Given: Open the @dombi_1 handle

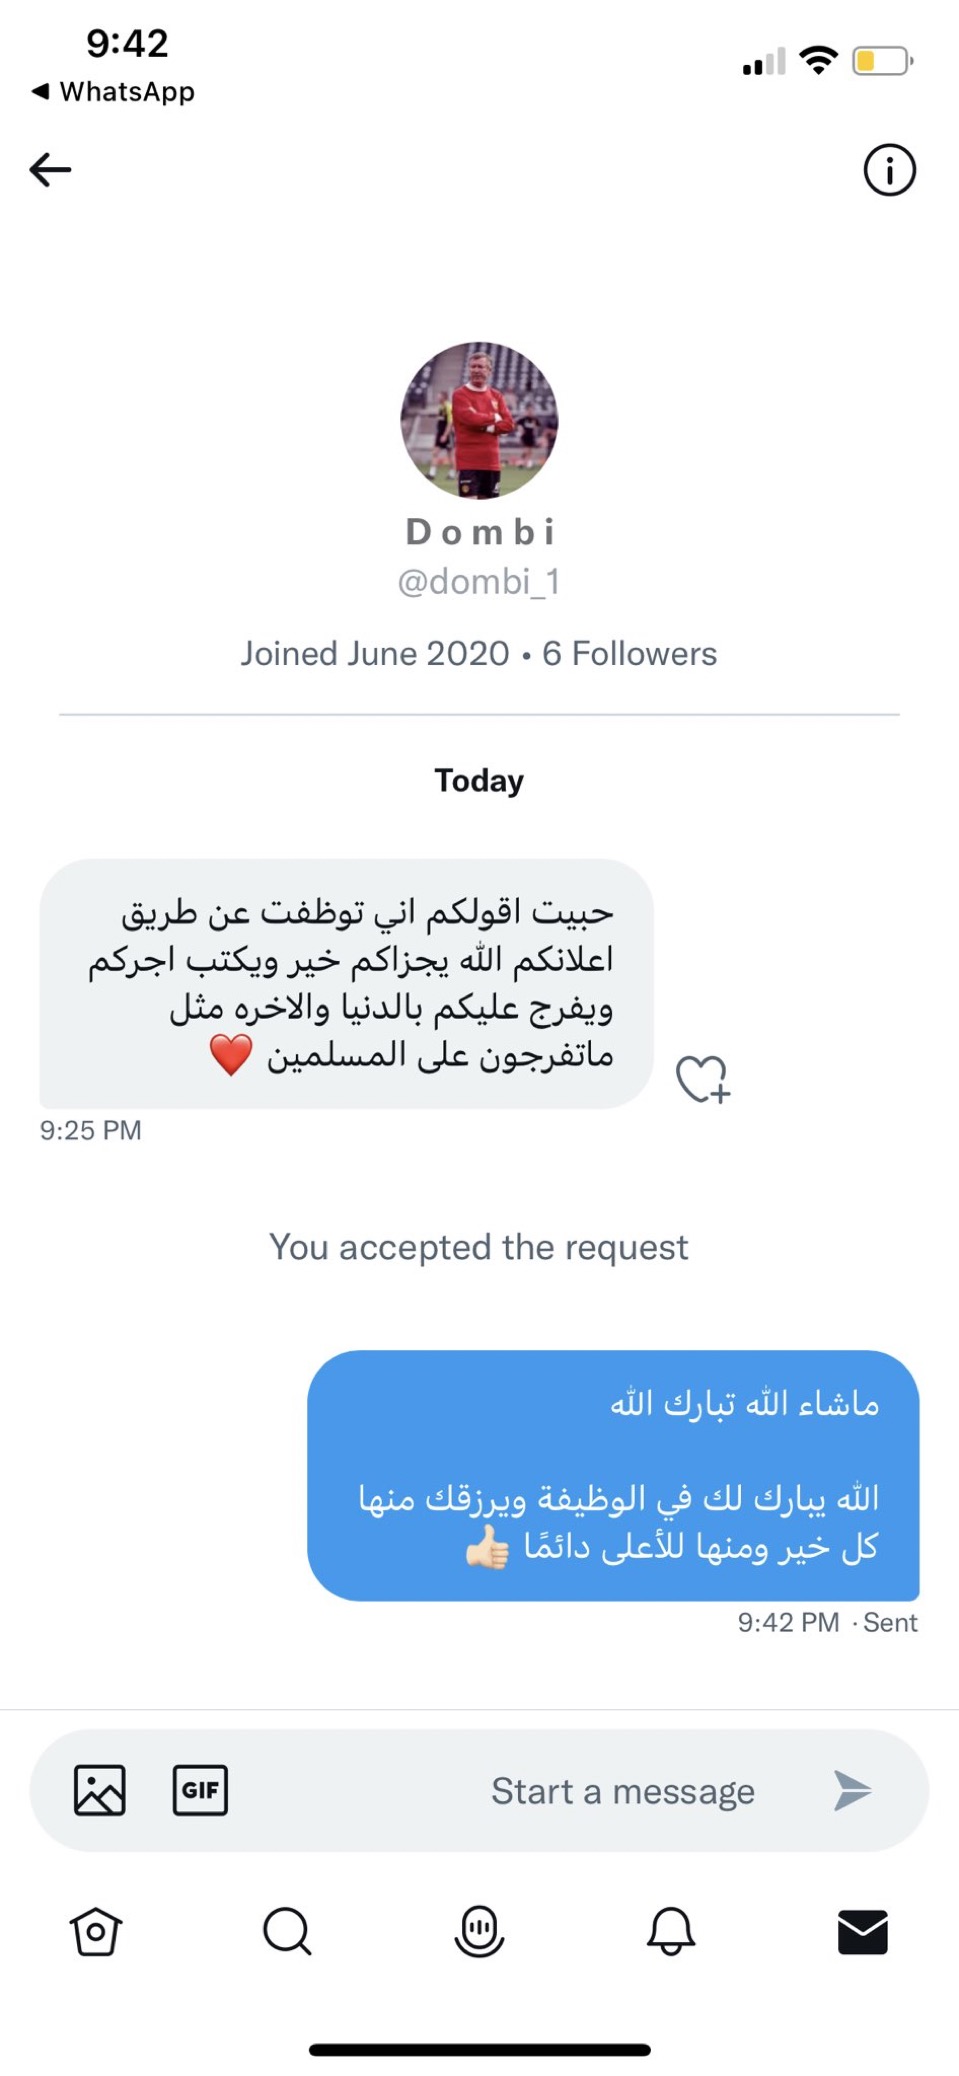Looking at the screenshot, I should tap(479, 582).
